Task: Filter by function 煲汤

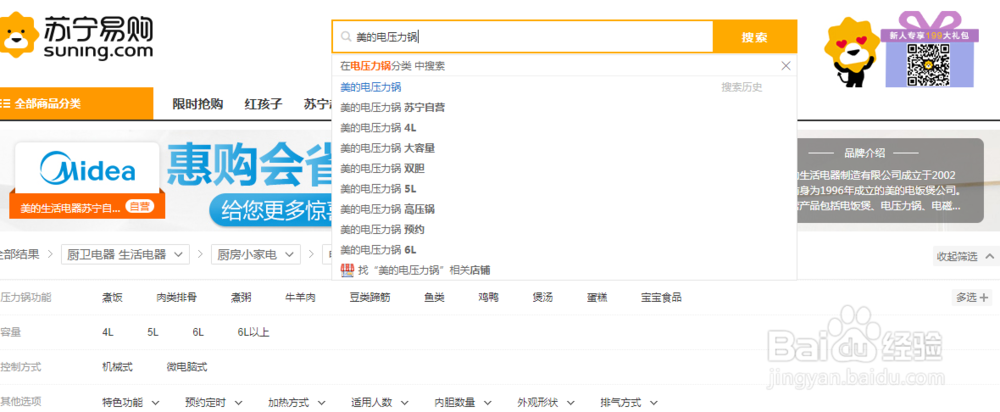Action: click(543, 297)
